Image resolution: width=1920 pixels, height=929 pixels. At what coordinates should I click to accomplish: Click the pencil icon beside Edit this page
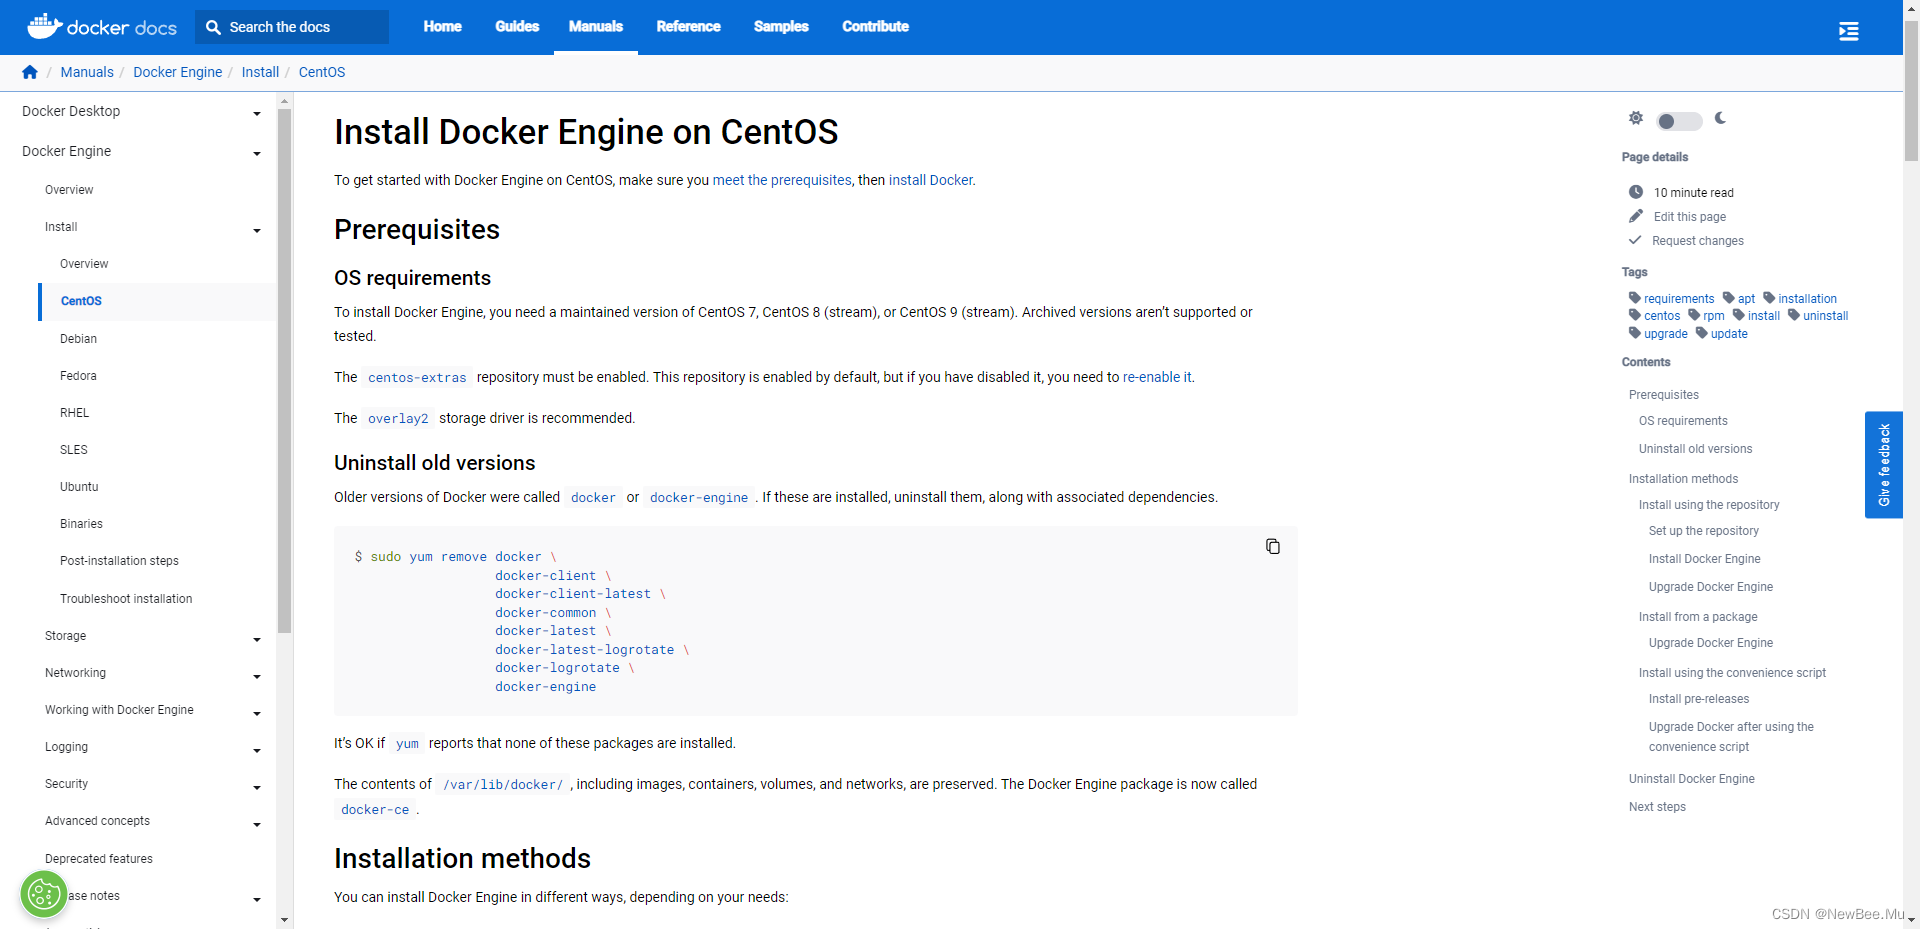tap(1636, 216)
